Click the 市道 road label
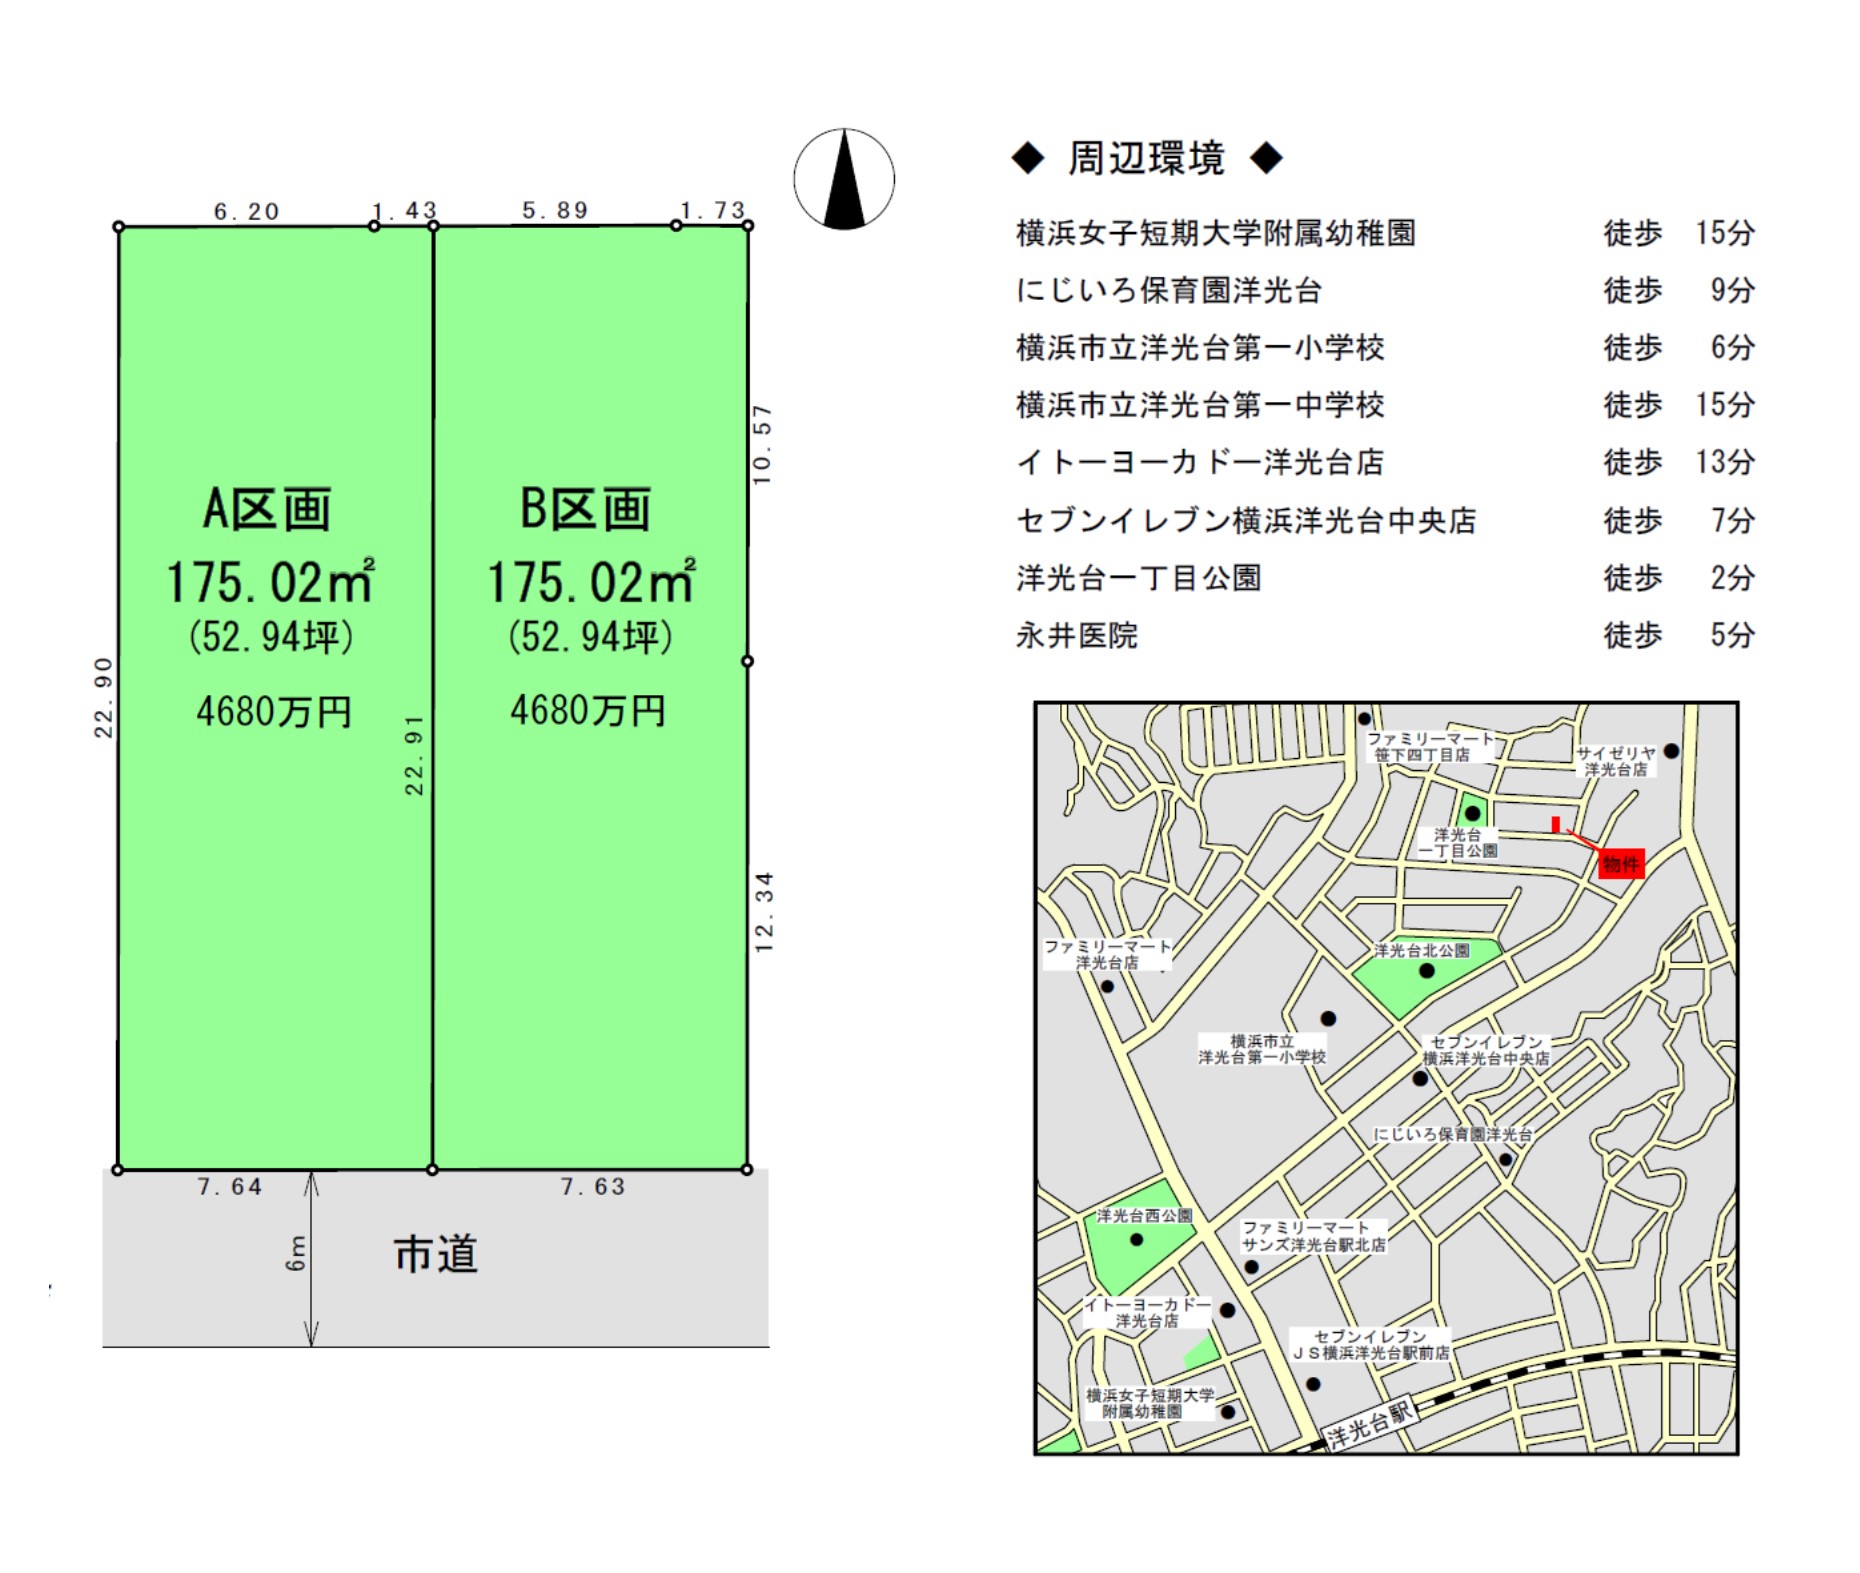The width and height of the screenshot is (1860, 1573). click(x=436, y=1254)
